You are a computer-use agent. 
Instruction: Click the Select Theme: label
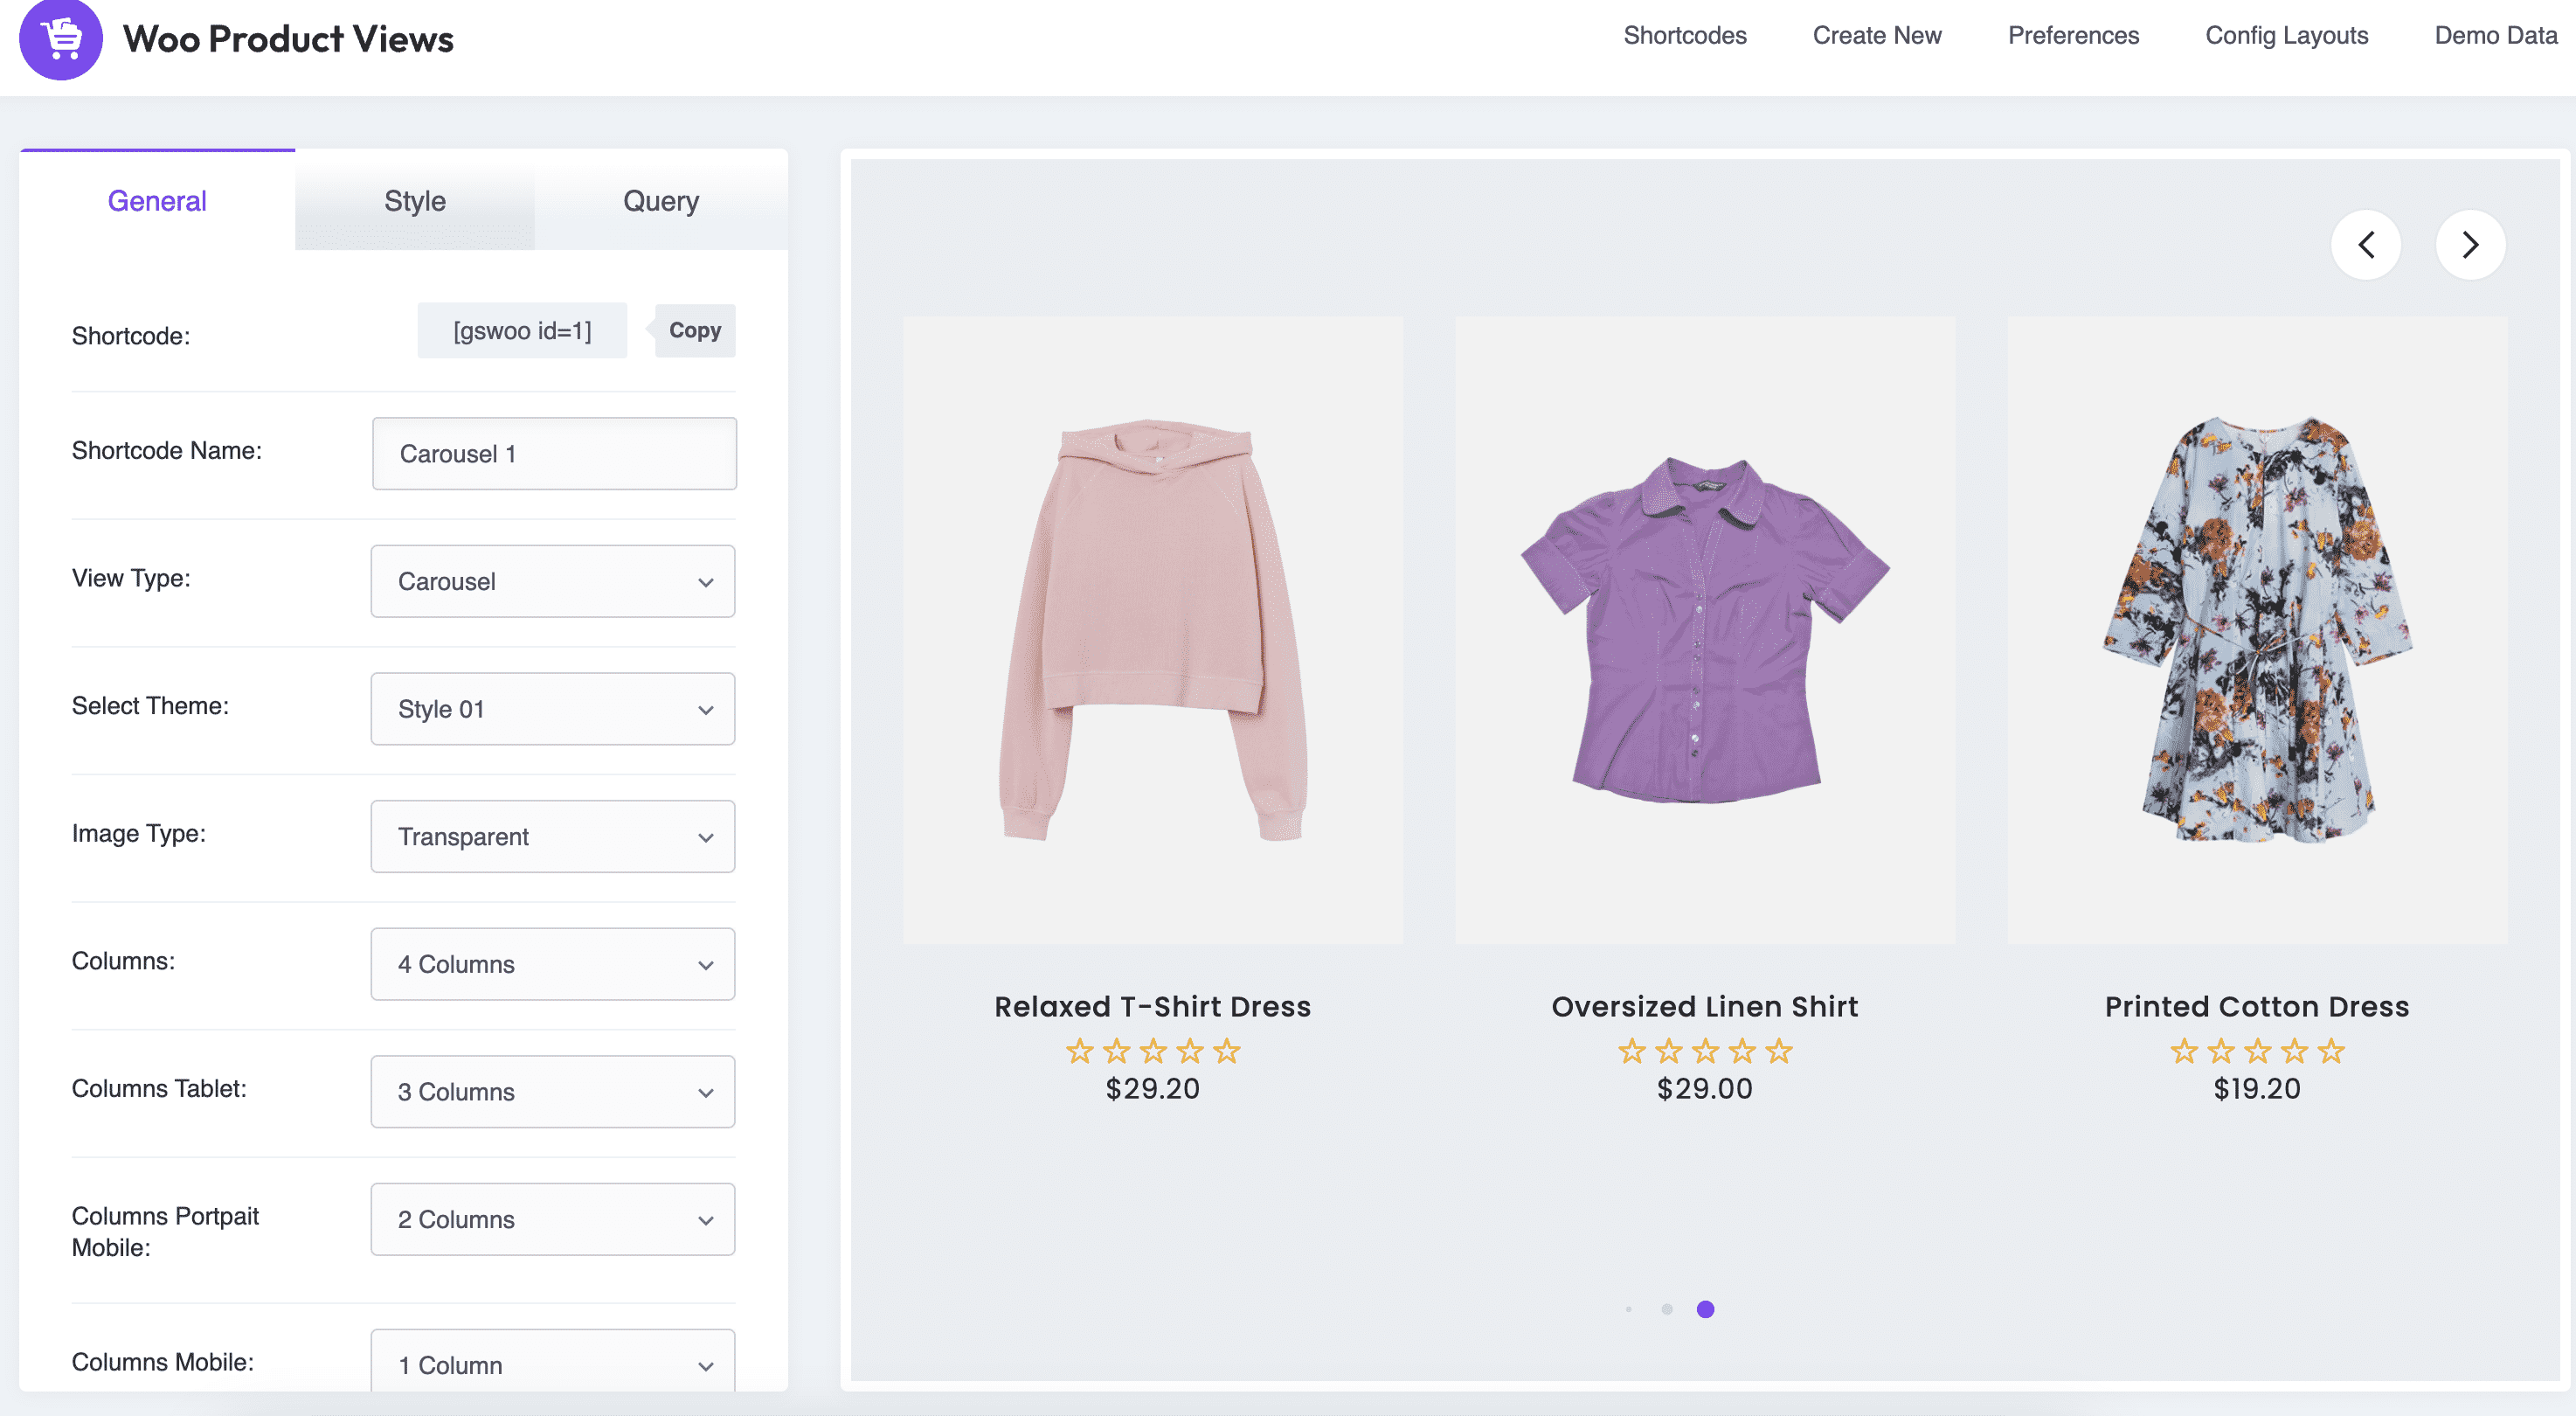[x=150, y=706]
